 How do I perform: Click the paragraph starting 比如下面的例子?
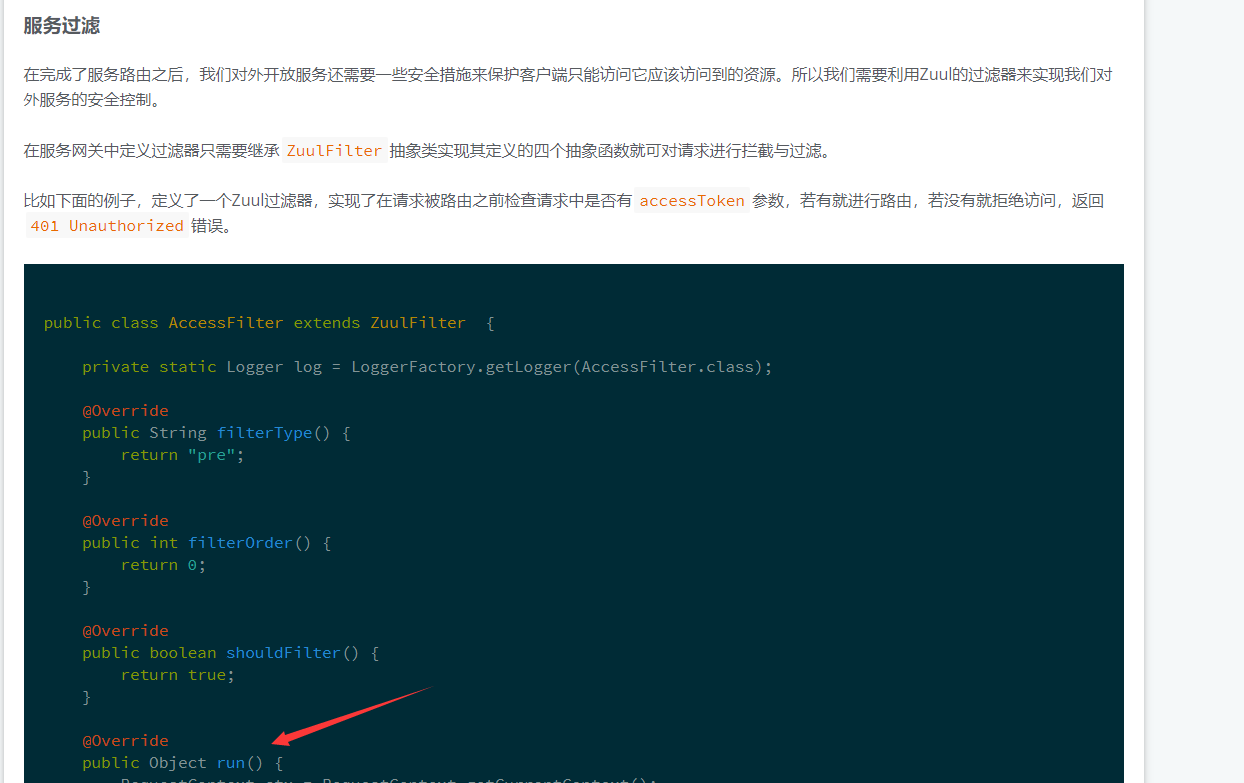pos(564,213)
